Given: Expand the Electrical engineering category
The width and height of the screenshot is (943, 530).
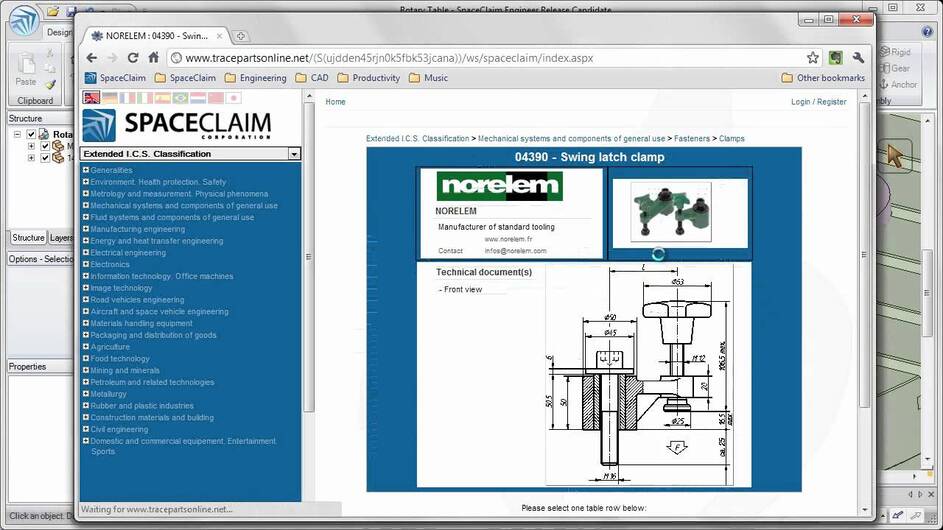Looking at the screenshot, I should click(85, 252).
